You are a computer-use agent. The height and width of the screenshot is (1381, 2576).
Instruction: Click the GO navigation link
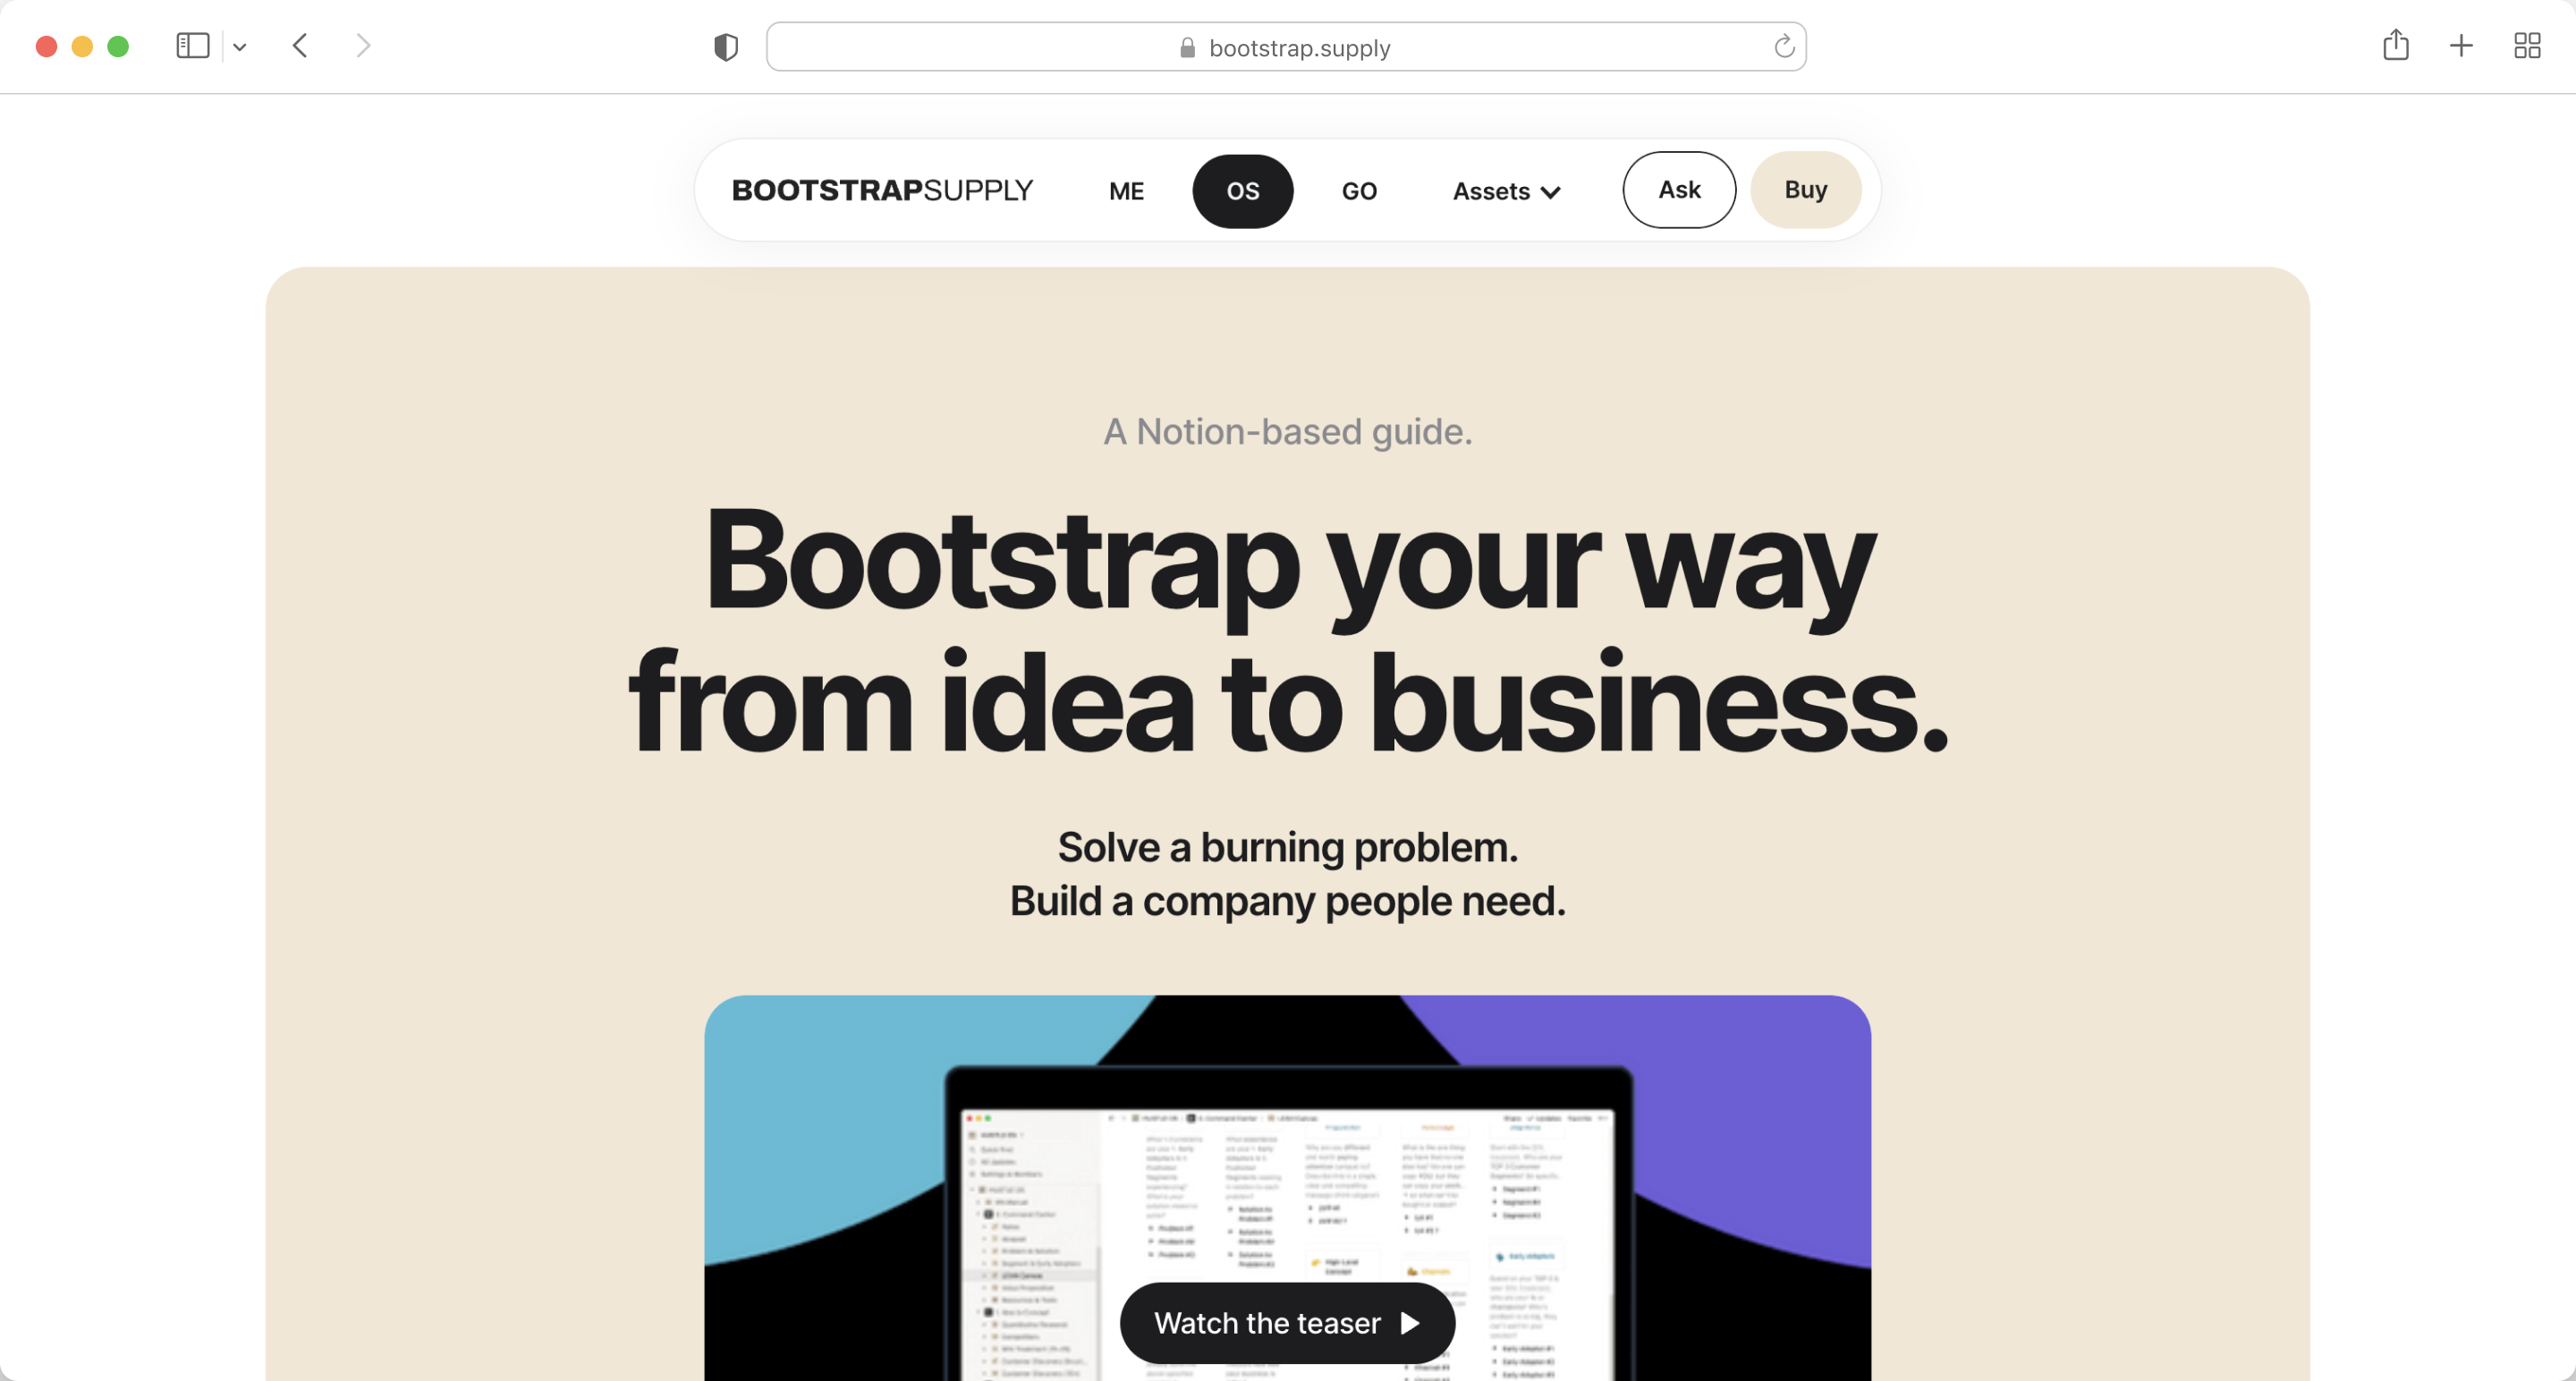pyautogui.click(x=1358, y=191)
